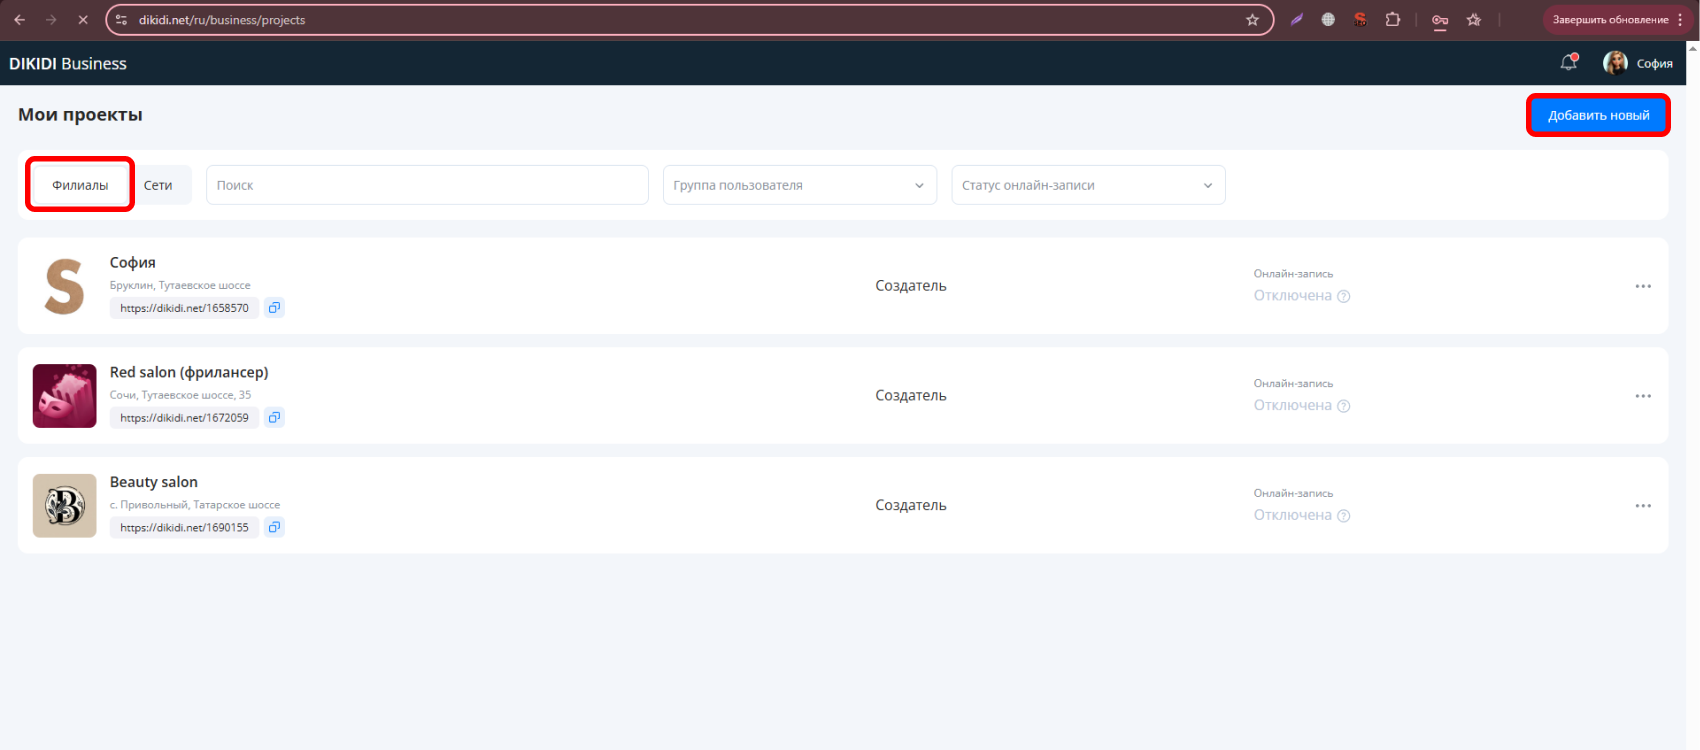This screenshot has width=1700, height=750.
Task: Open the Red salon project thumbnail
Action: coord(65,396)
